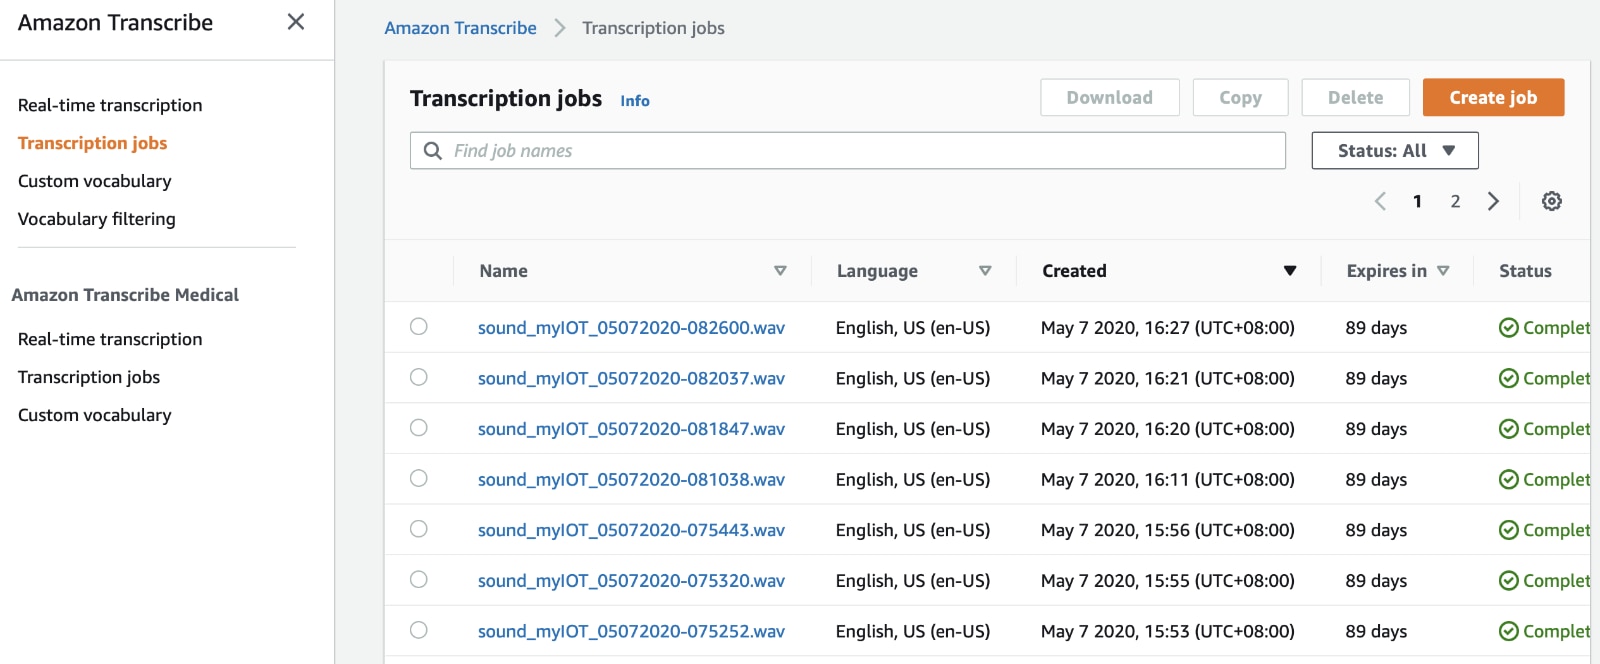Screen dimensions: 1600x664
Task: Click the Create job button
Action: click(x=1493, y=98)
